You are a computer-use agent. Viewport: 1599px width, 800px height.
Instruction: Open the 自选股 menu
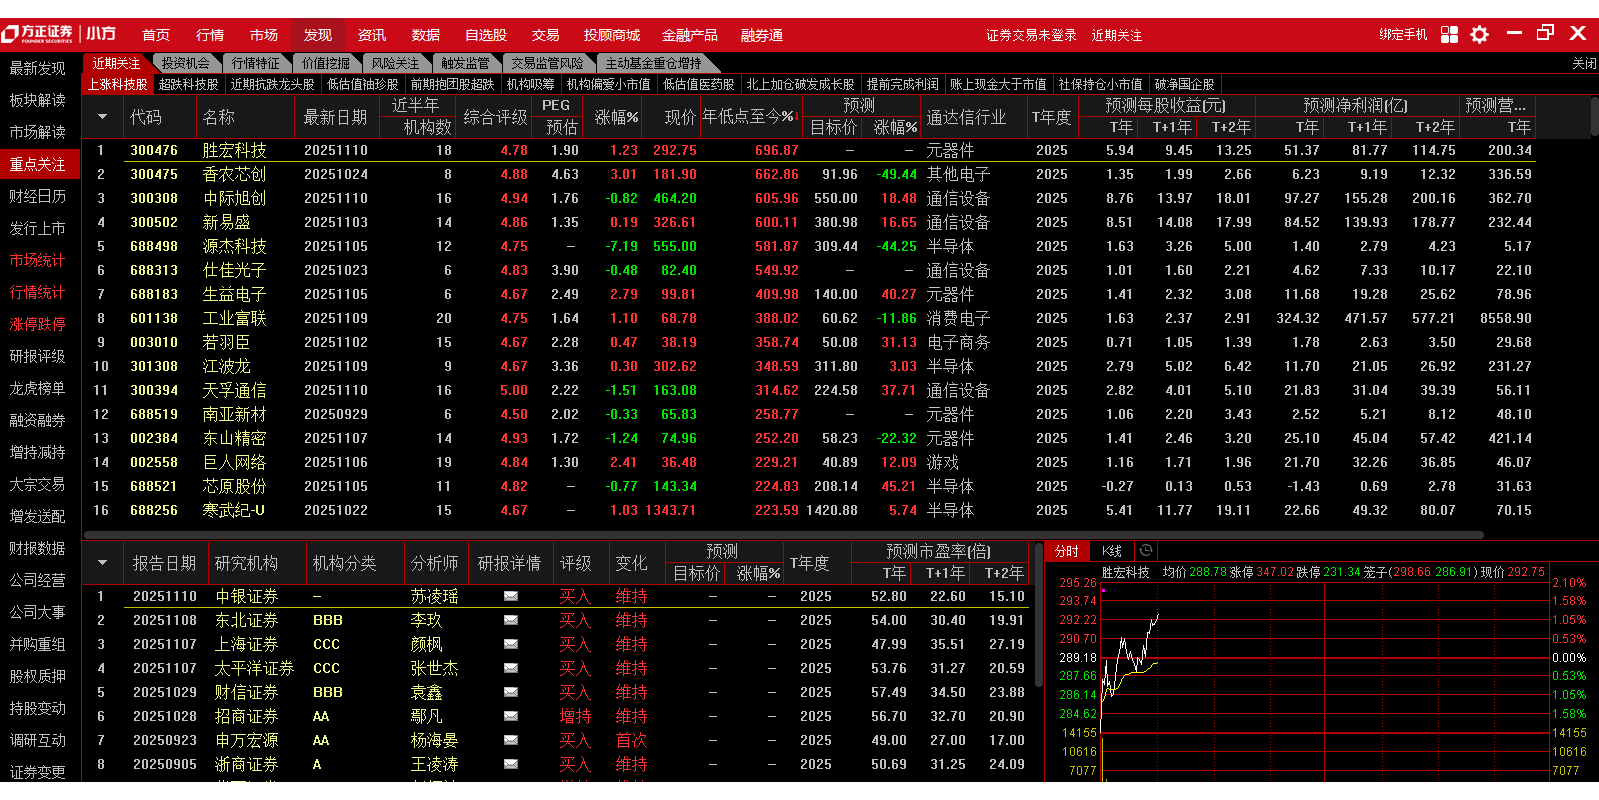485,35
